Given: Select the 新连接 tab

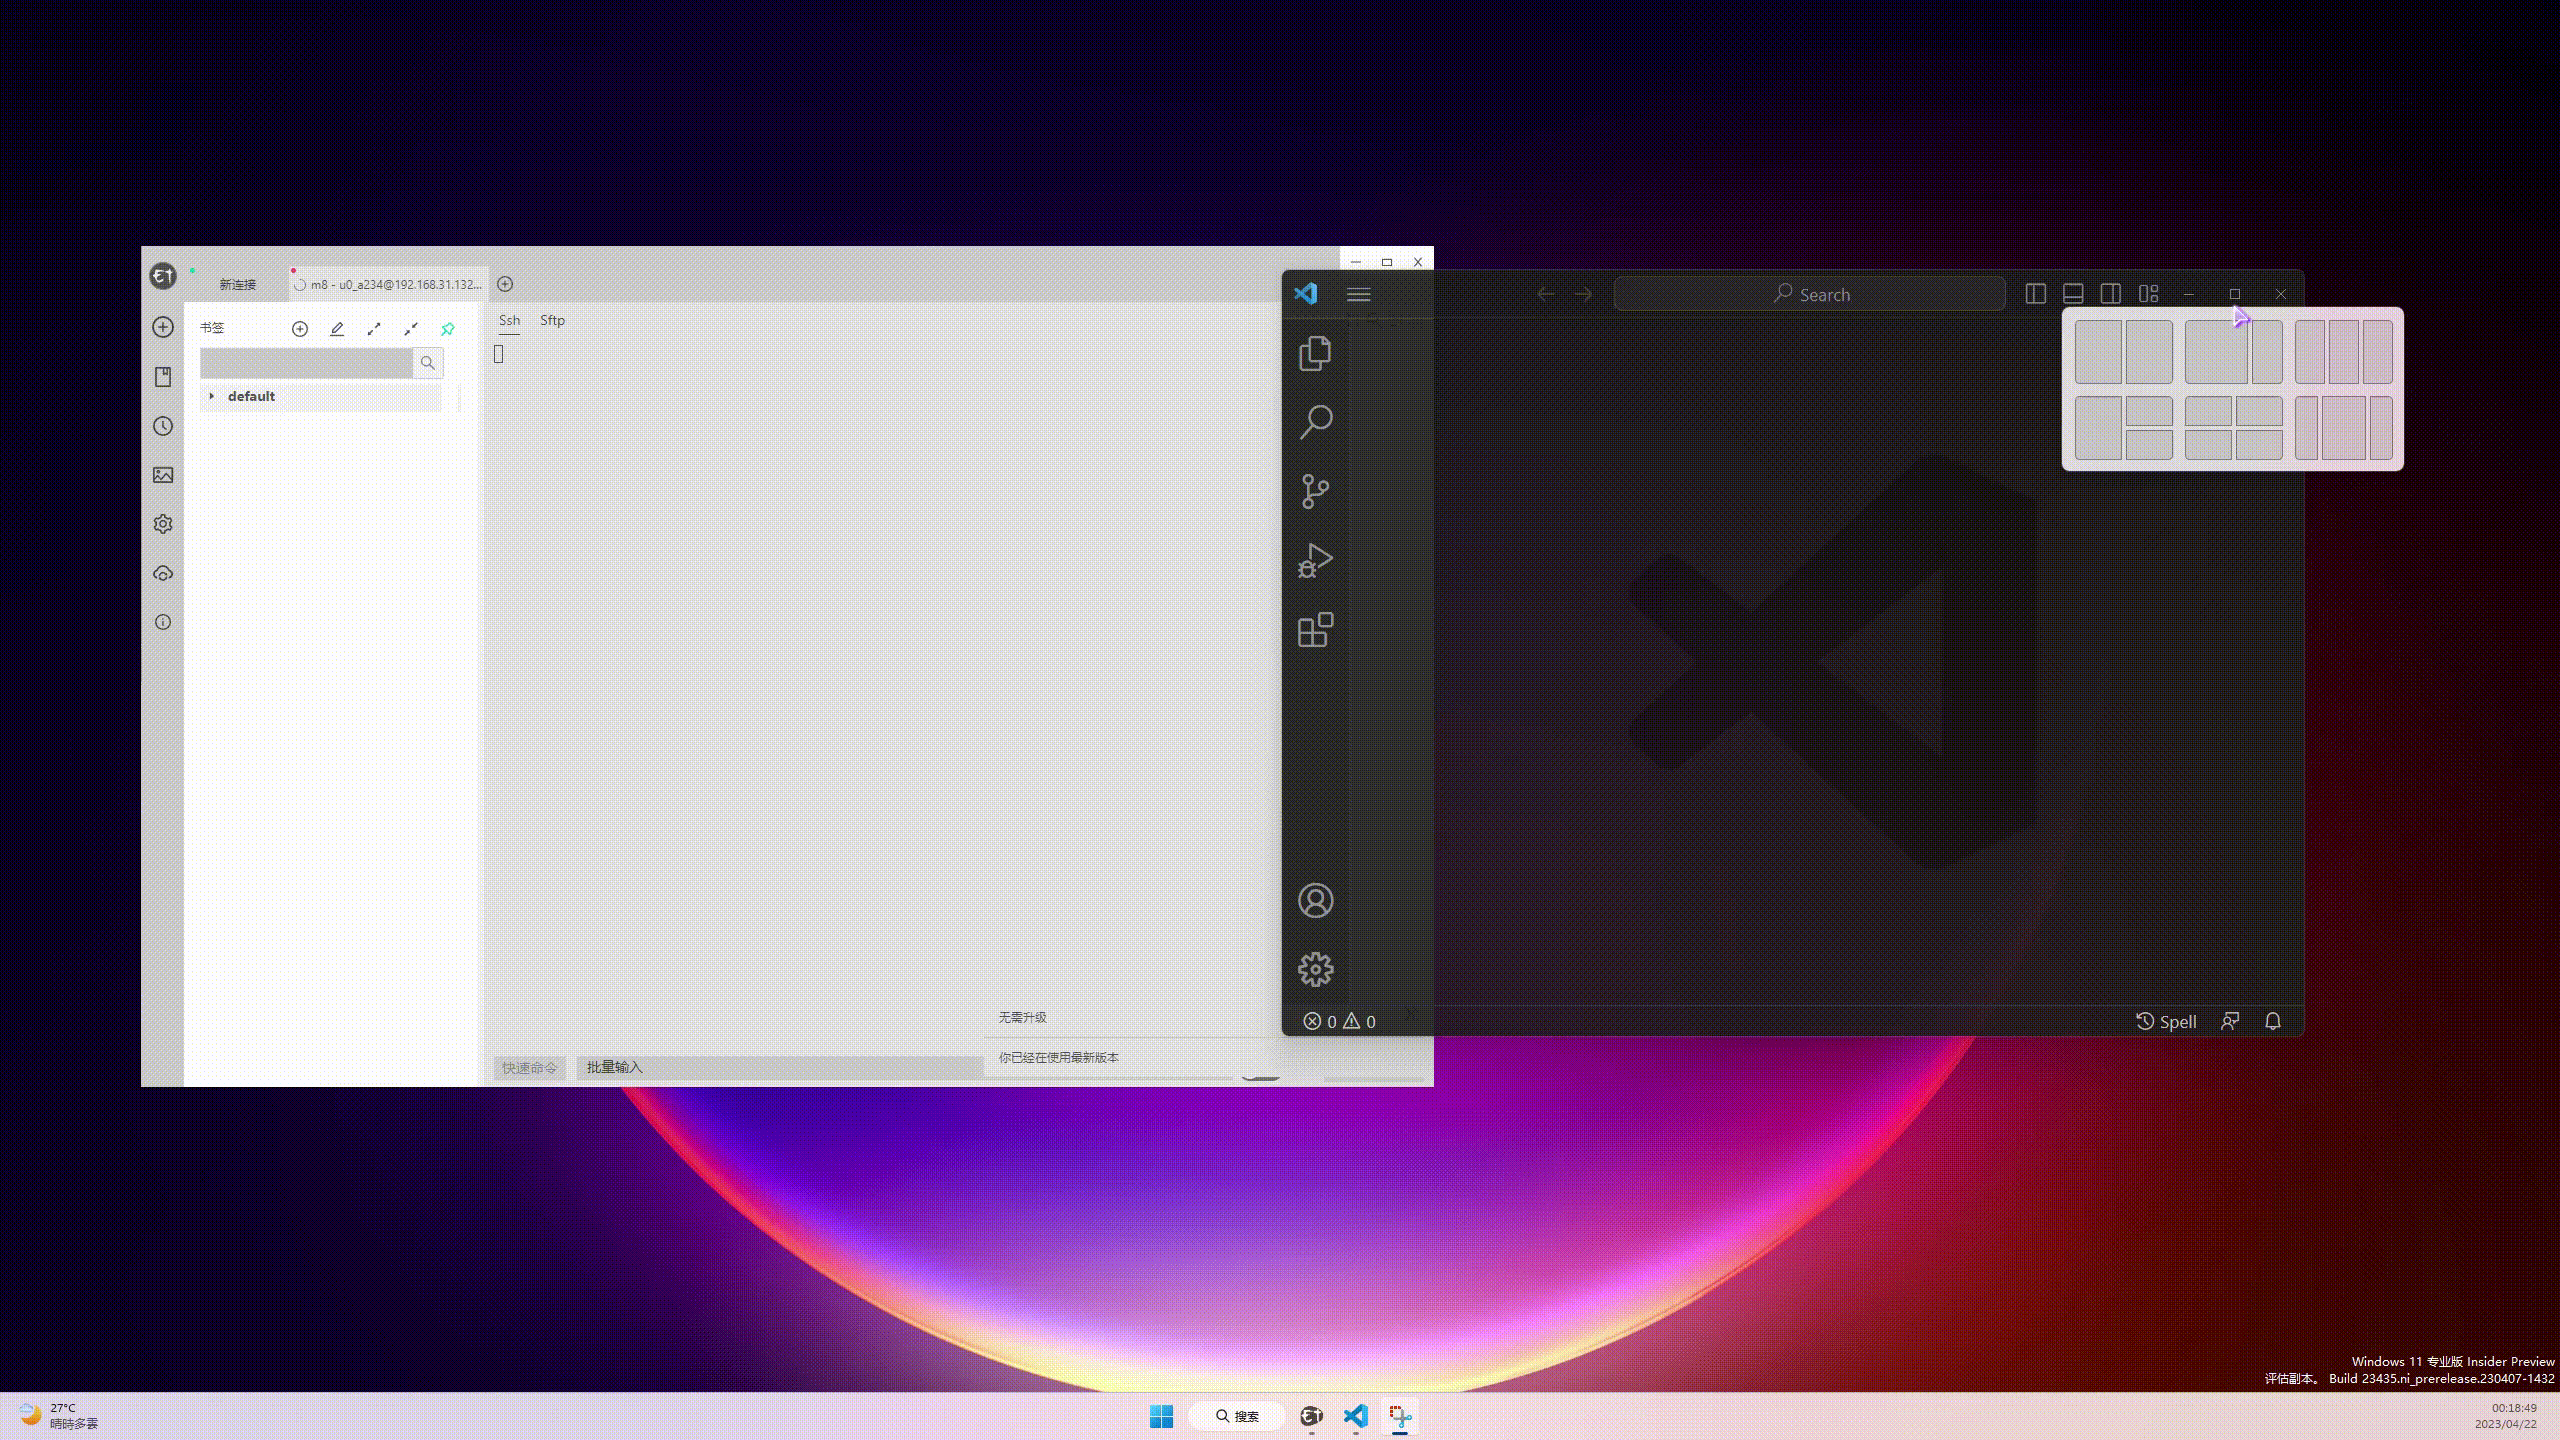Looking at the screenshot, I should [238, 285].
